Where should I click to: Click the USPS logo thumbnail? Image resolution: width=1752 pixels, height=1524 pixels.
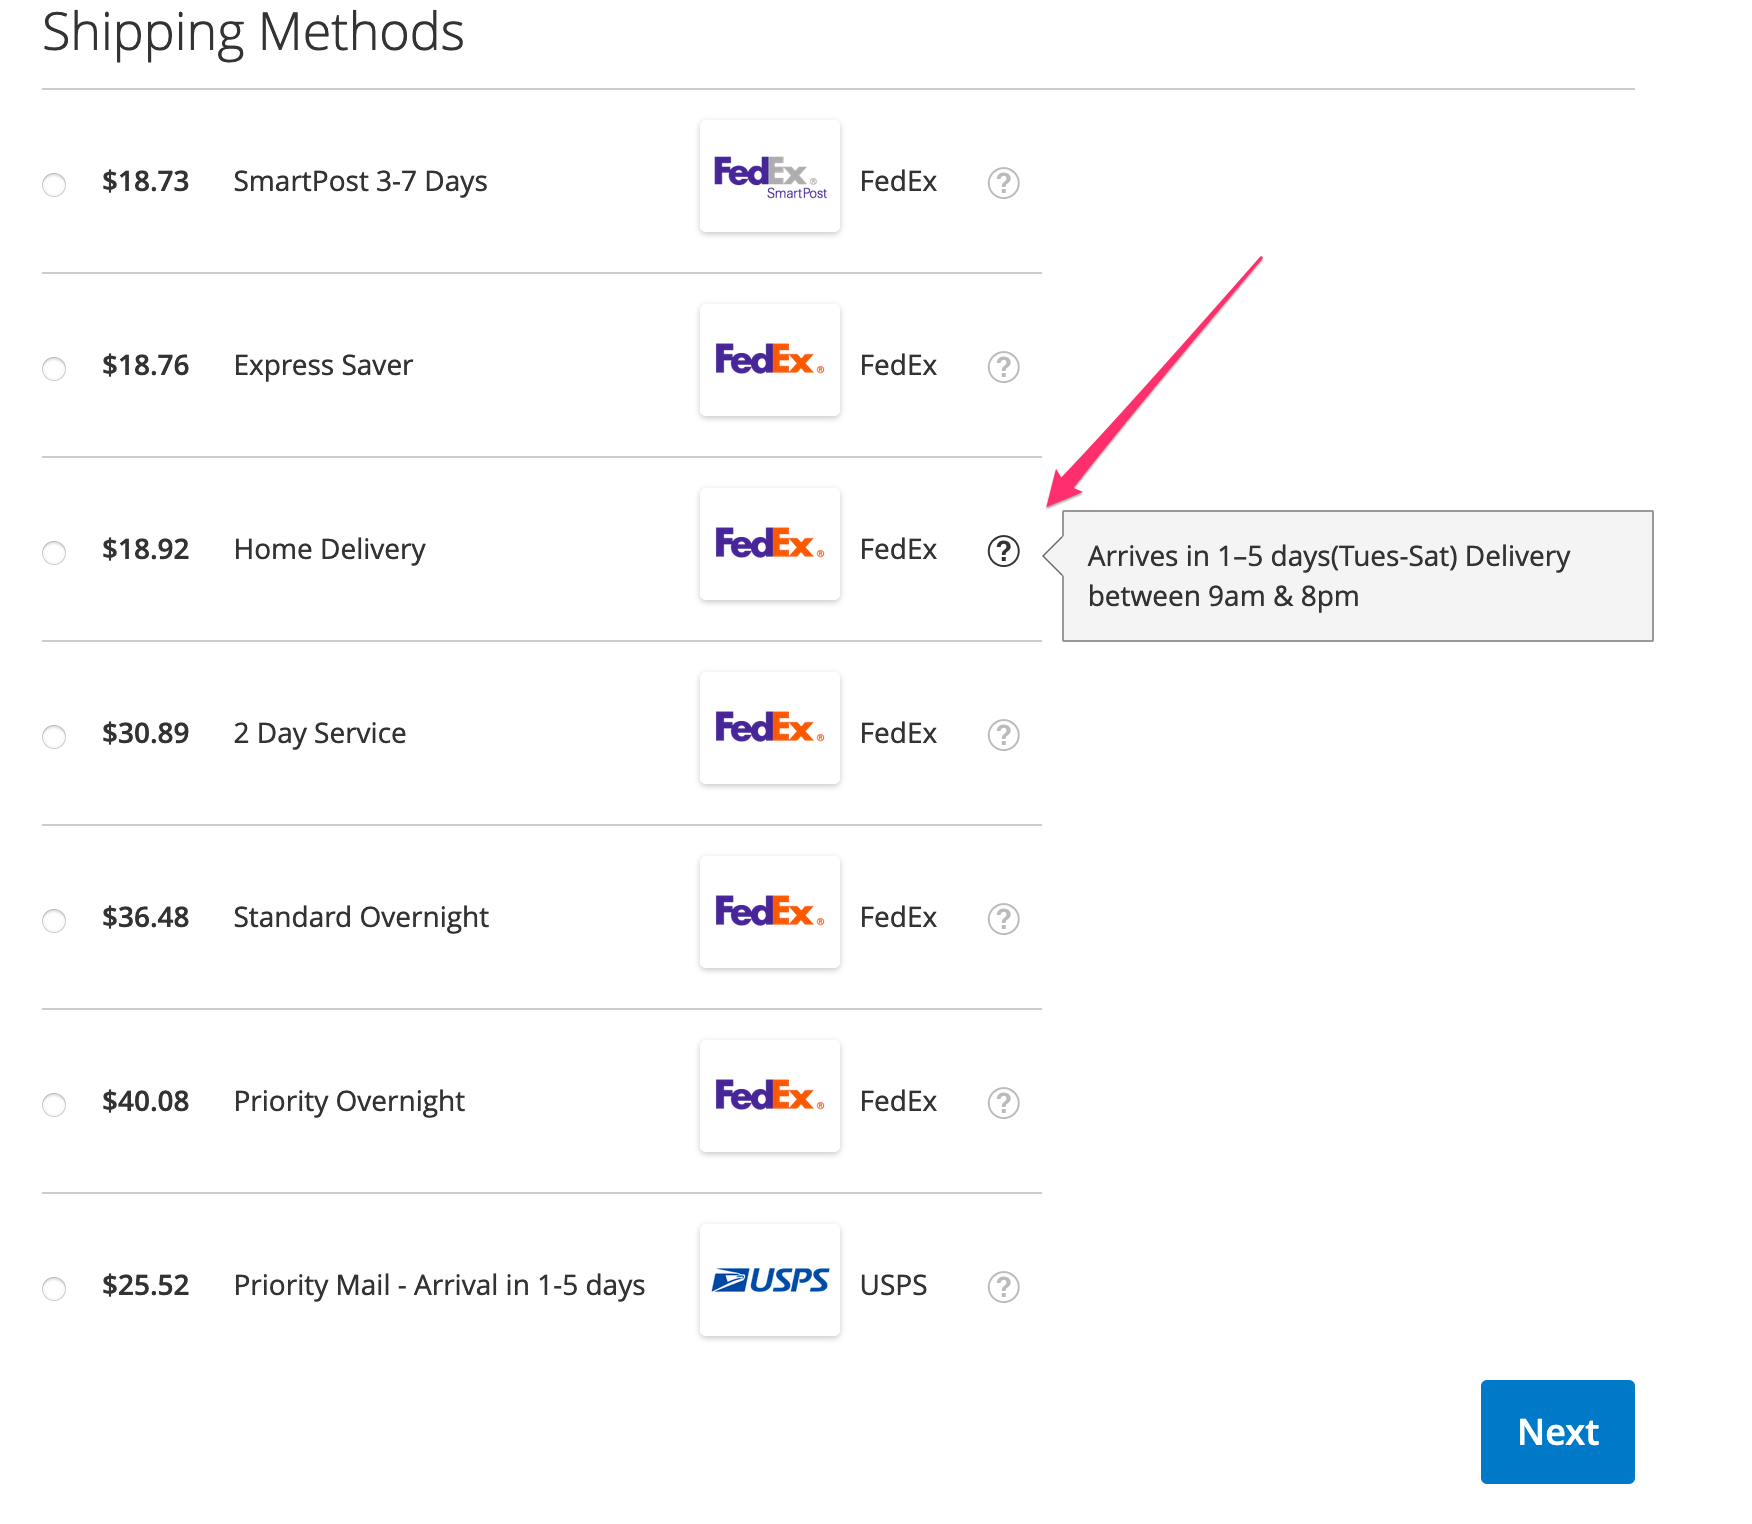(769, 1280)
